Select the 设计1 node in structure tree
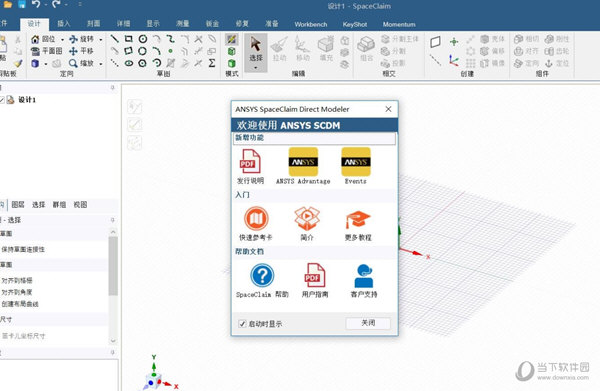The width and height of the screenshot is (600, 391). (27, 100)
